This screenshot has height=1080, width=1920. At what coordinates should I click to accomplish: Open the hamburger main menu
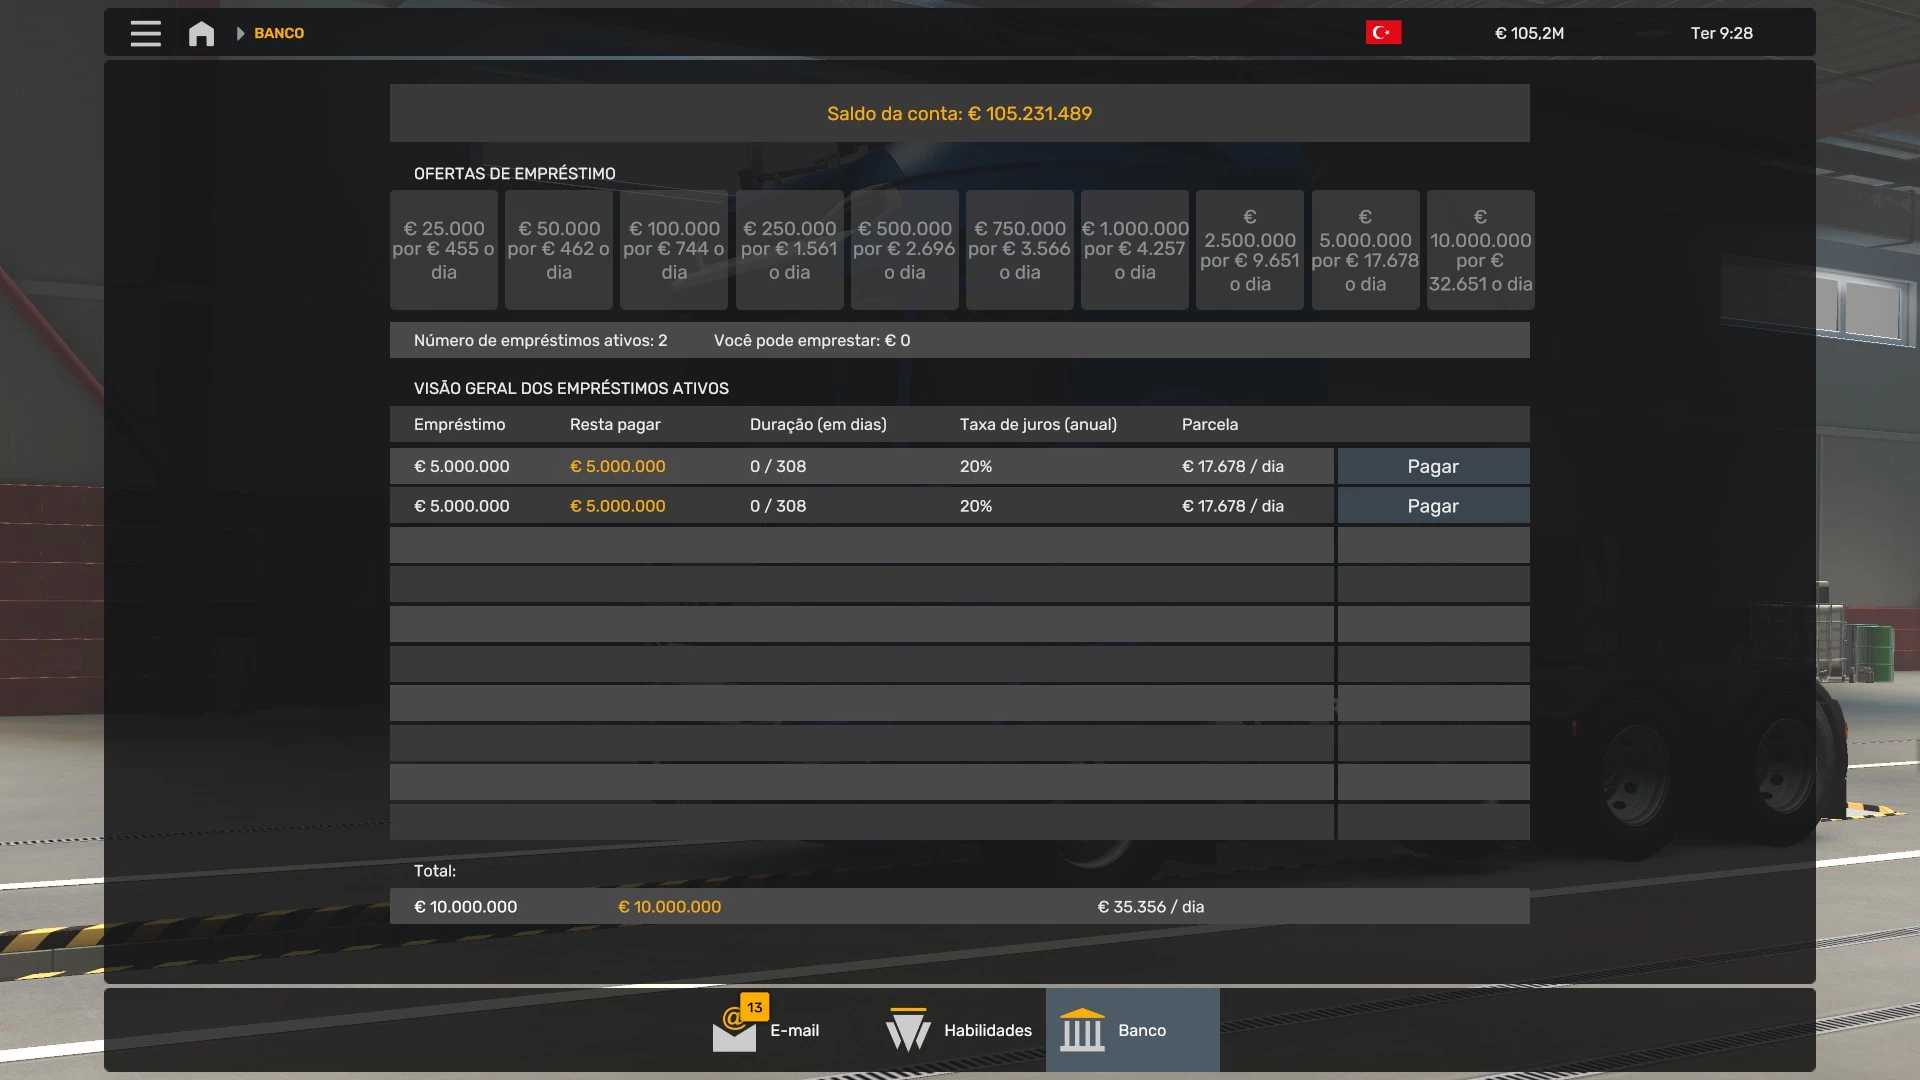point(146,33)
